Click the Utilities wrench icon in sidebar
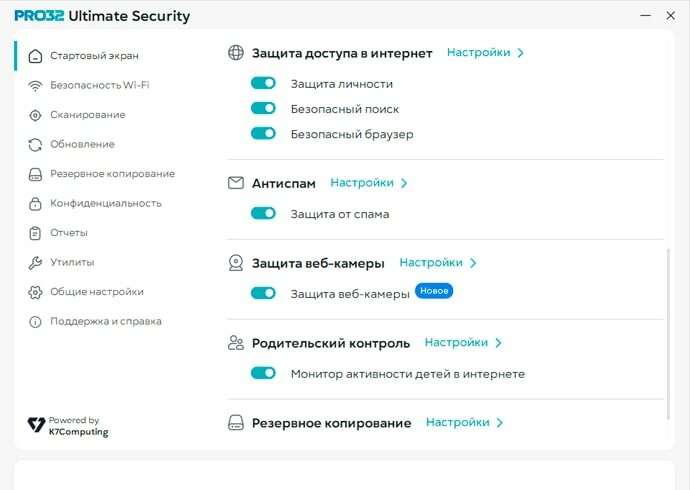 pos(36,262)
